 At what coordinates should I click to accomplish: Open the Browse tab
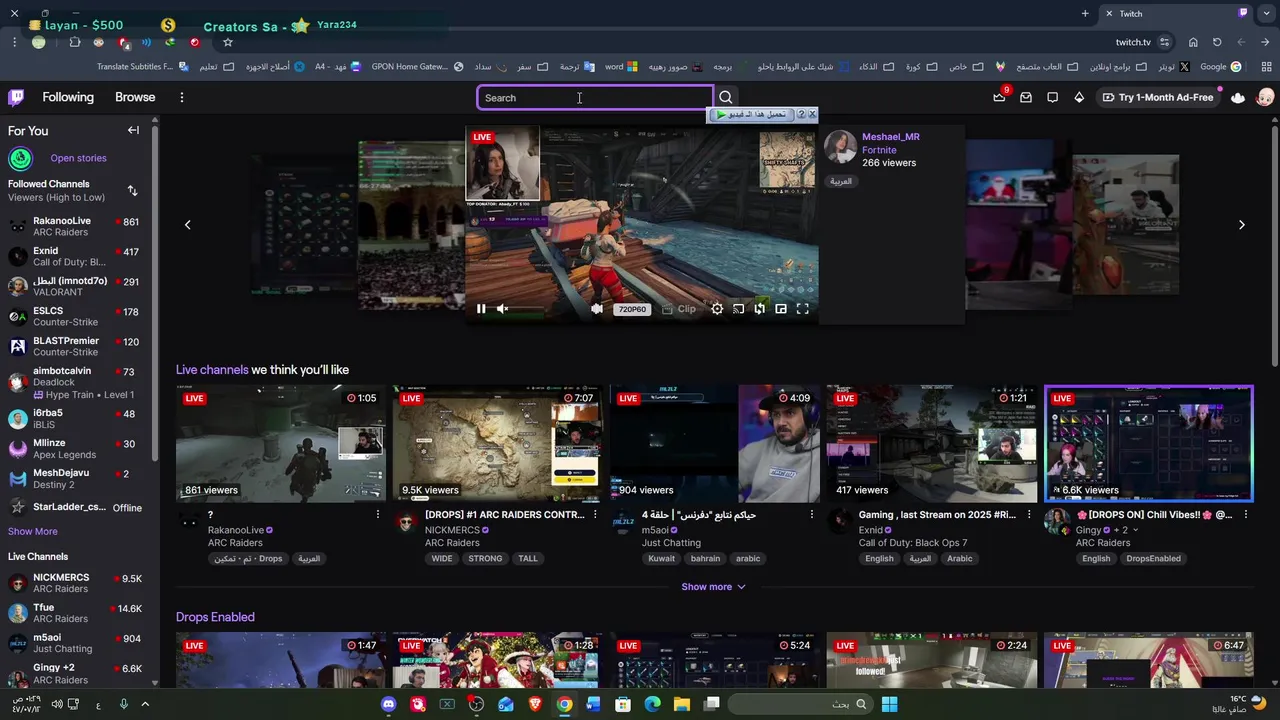pyautogui.click(x=135, y=97)
